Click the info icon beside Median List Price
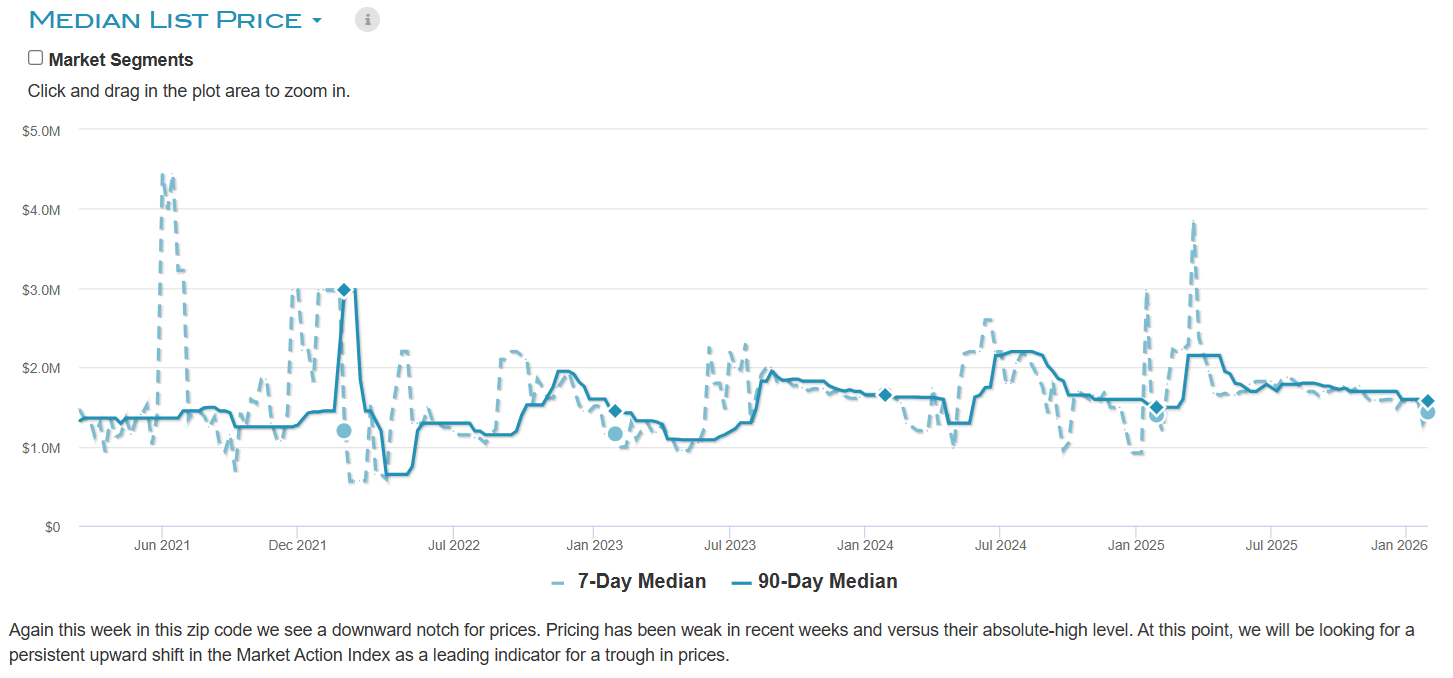 (x=368, y=19)
